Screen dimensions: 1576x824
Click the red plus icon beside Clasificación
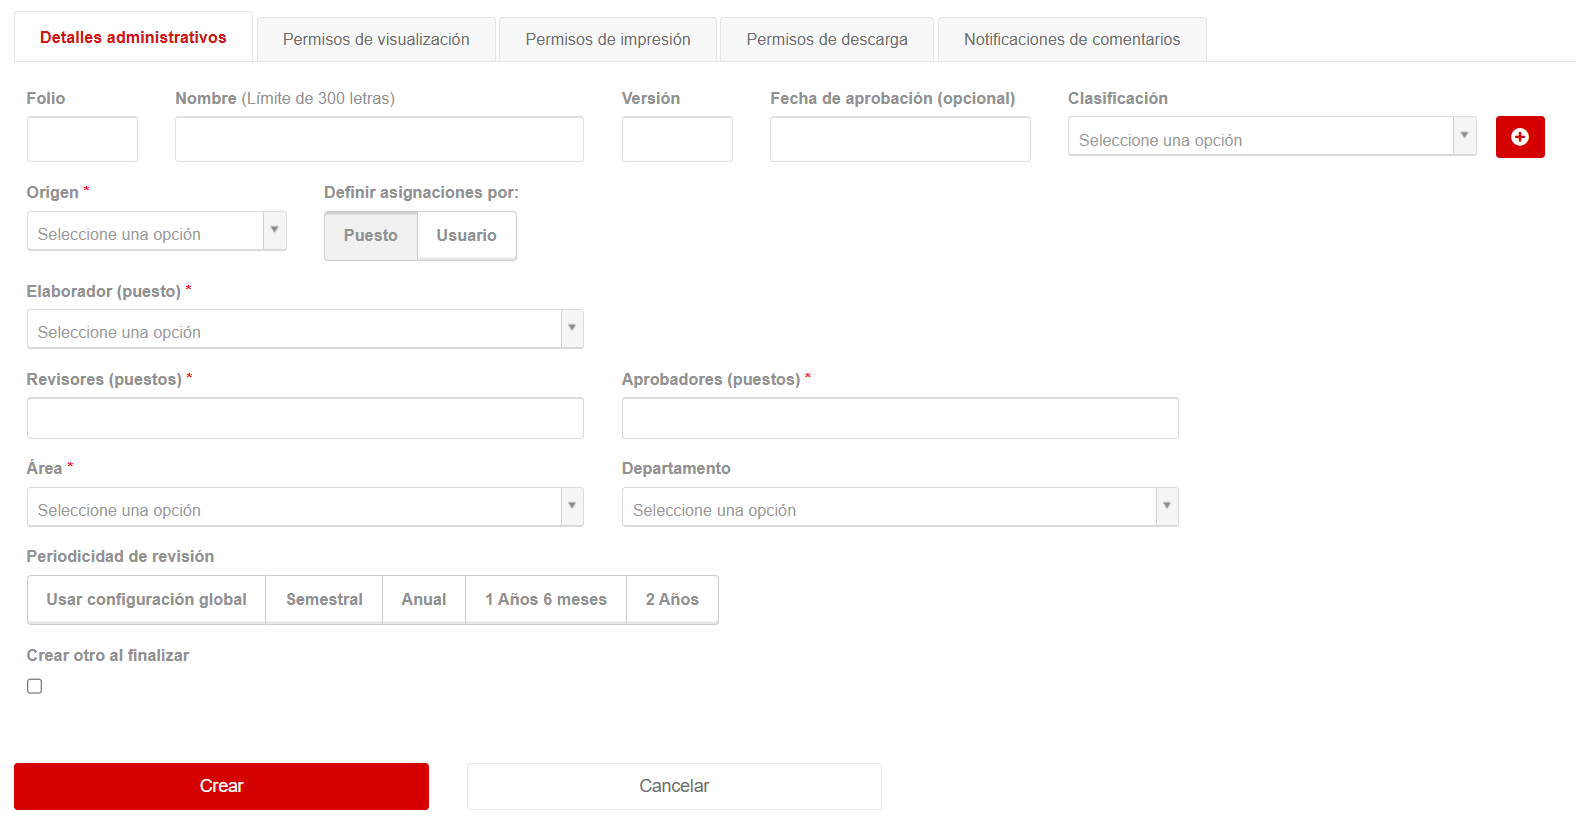pos(1519,137)
